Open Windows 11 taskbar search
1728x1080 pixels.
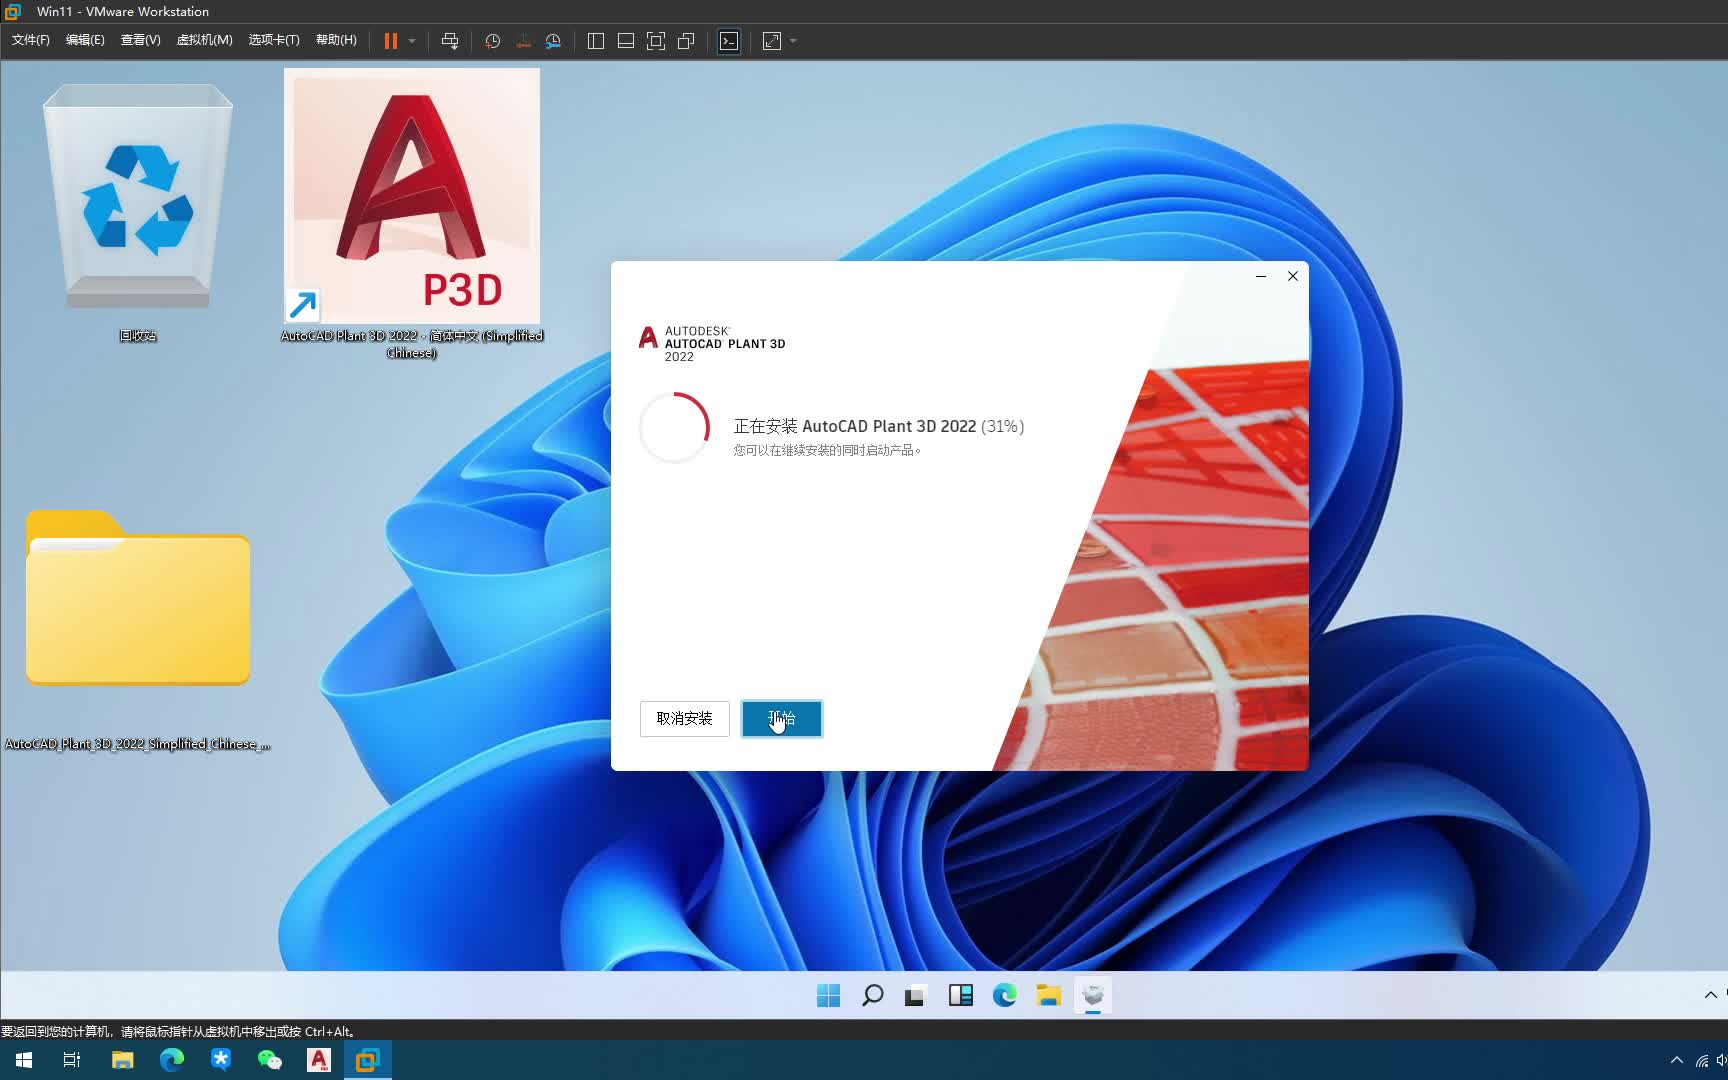(x=872, y=995)
